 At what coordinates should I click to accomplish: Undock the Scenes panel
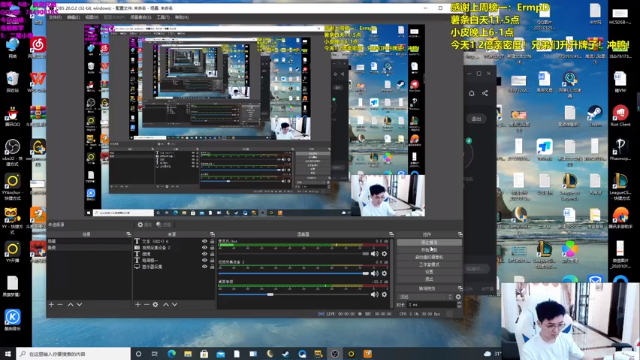129,234
